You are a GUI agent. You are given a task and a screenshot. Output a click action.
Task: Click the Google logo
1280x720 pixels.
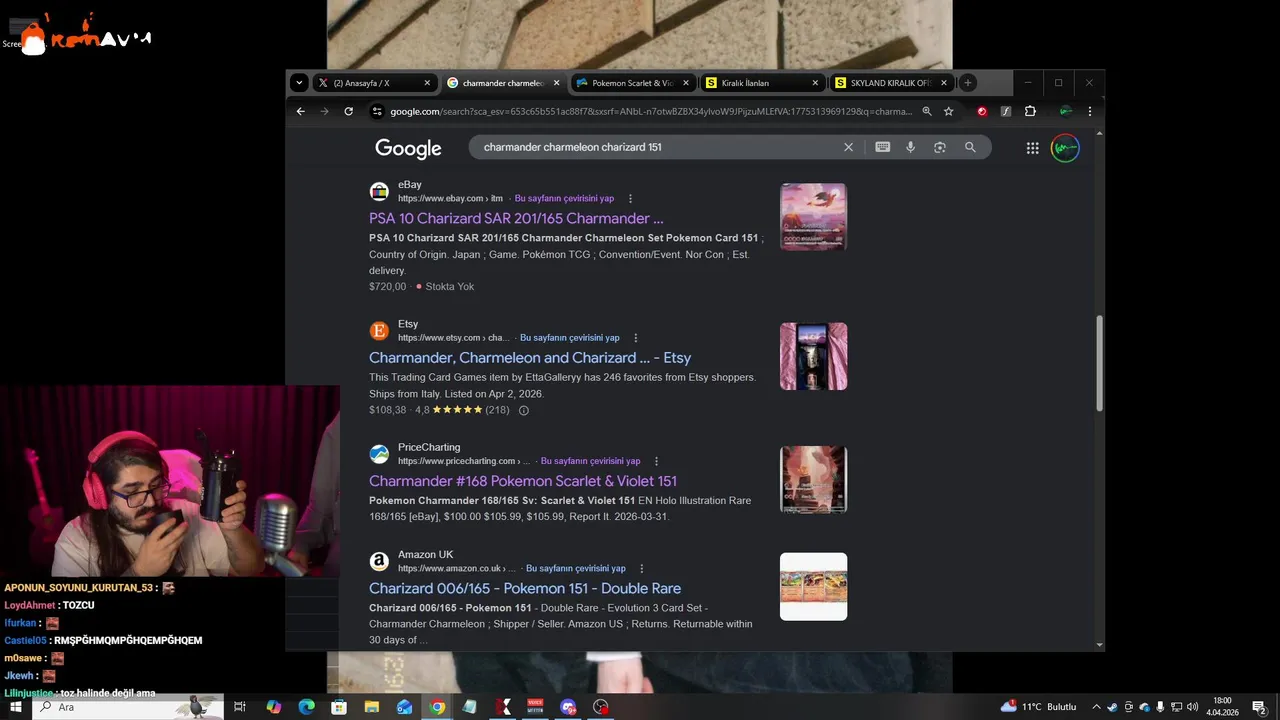[408, 148]
